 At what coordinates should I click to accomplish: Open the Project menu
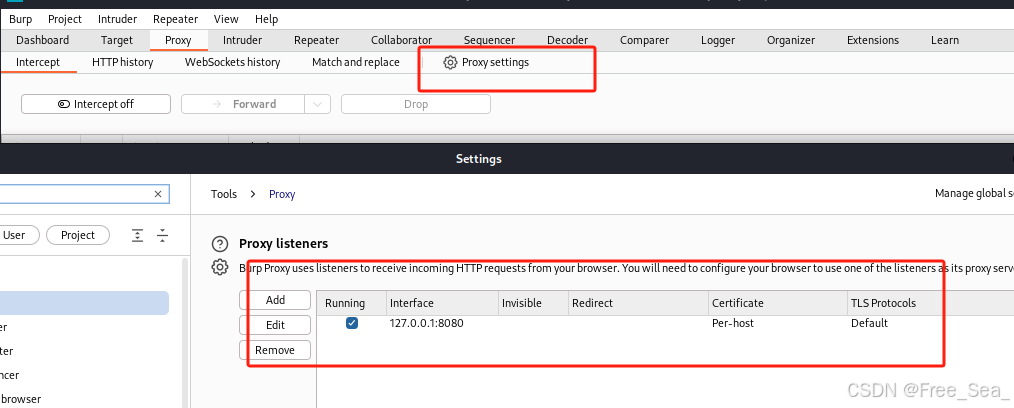pos(65,19)
